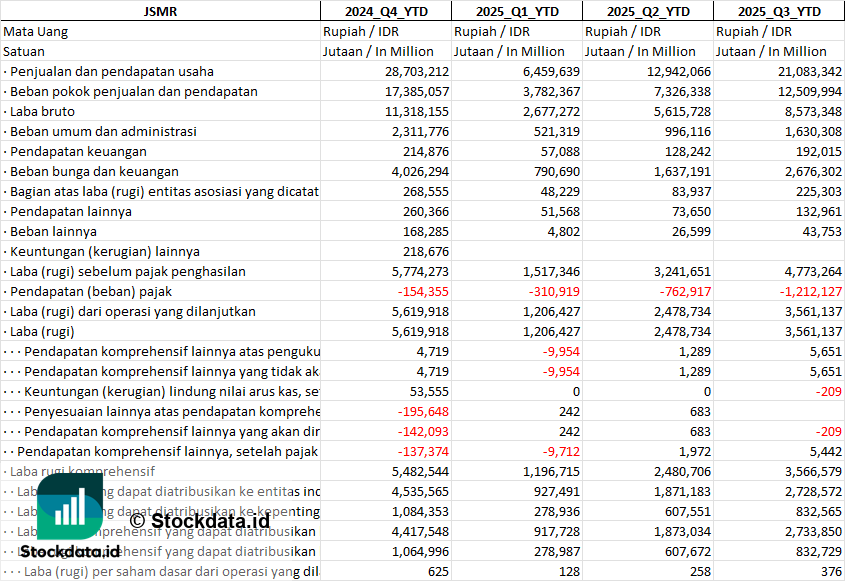Select Keuntungan (kerugian) lainnya label
The height and width of the screenshot is (581, 845).
point(105,251)
